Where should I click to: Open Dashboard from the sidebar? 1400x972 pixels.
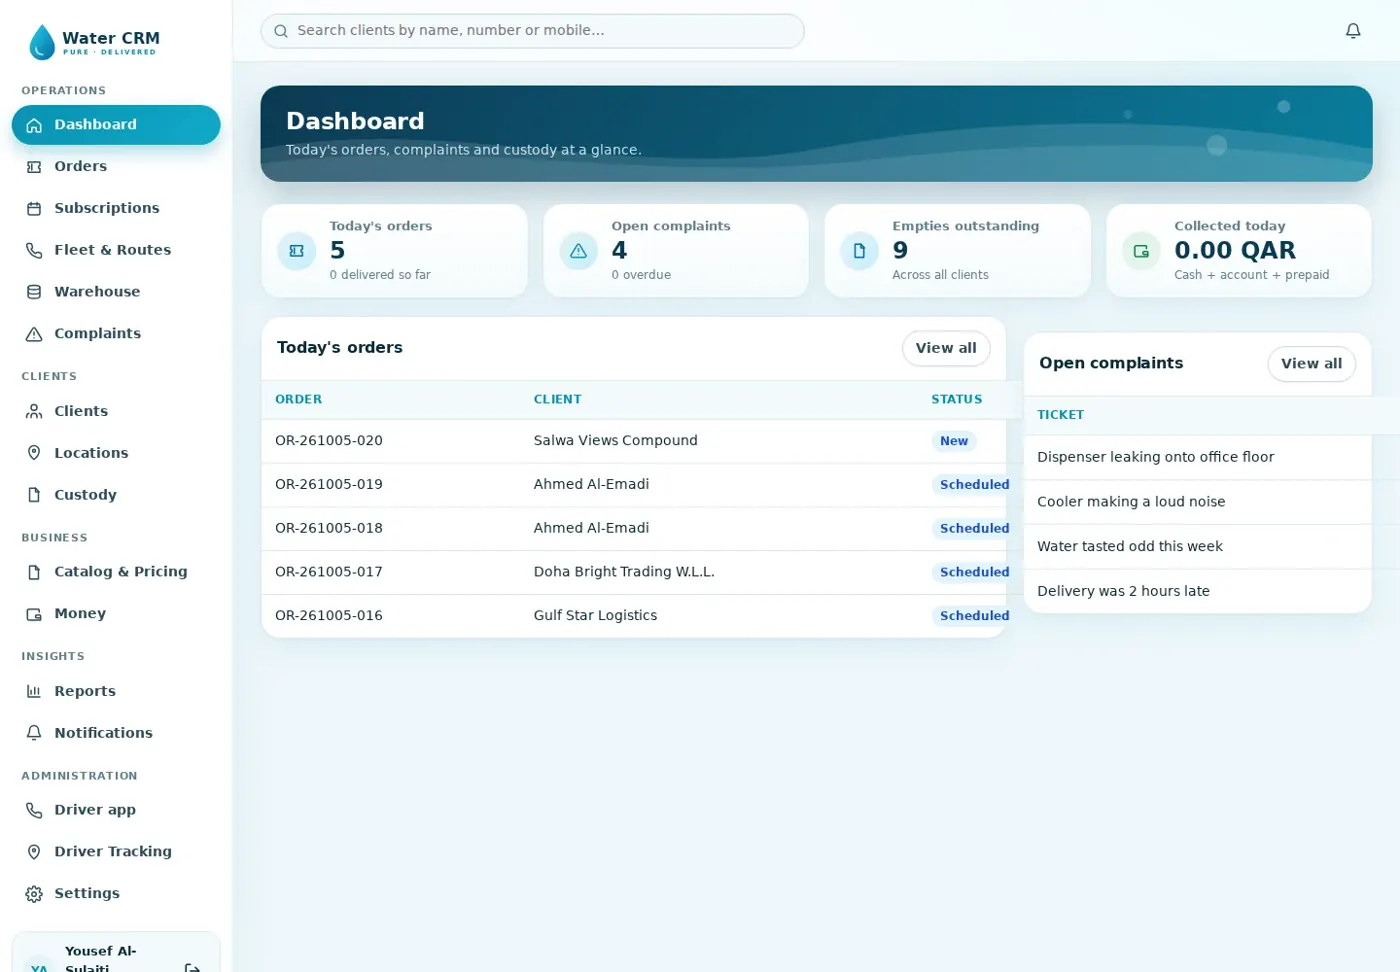click(116, 125)
